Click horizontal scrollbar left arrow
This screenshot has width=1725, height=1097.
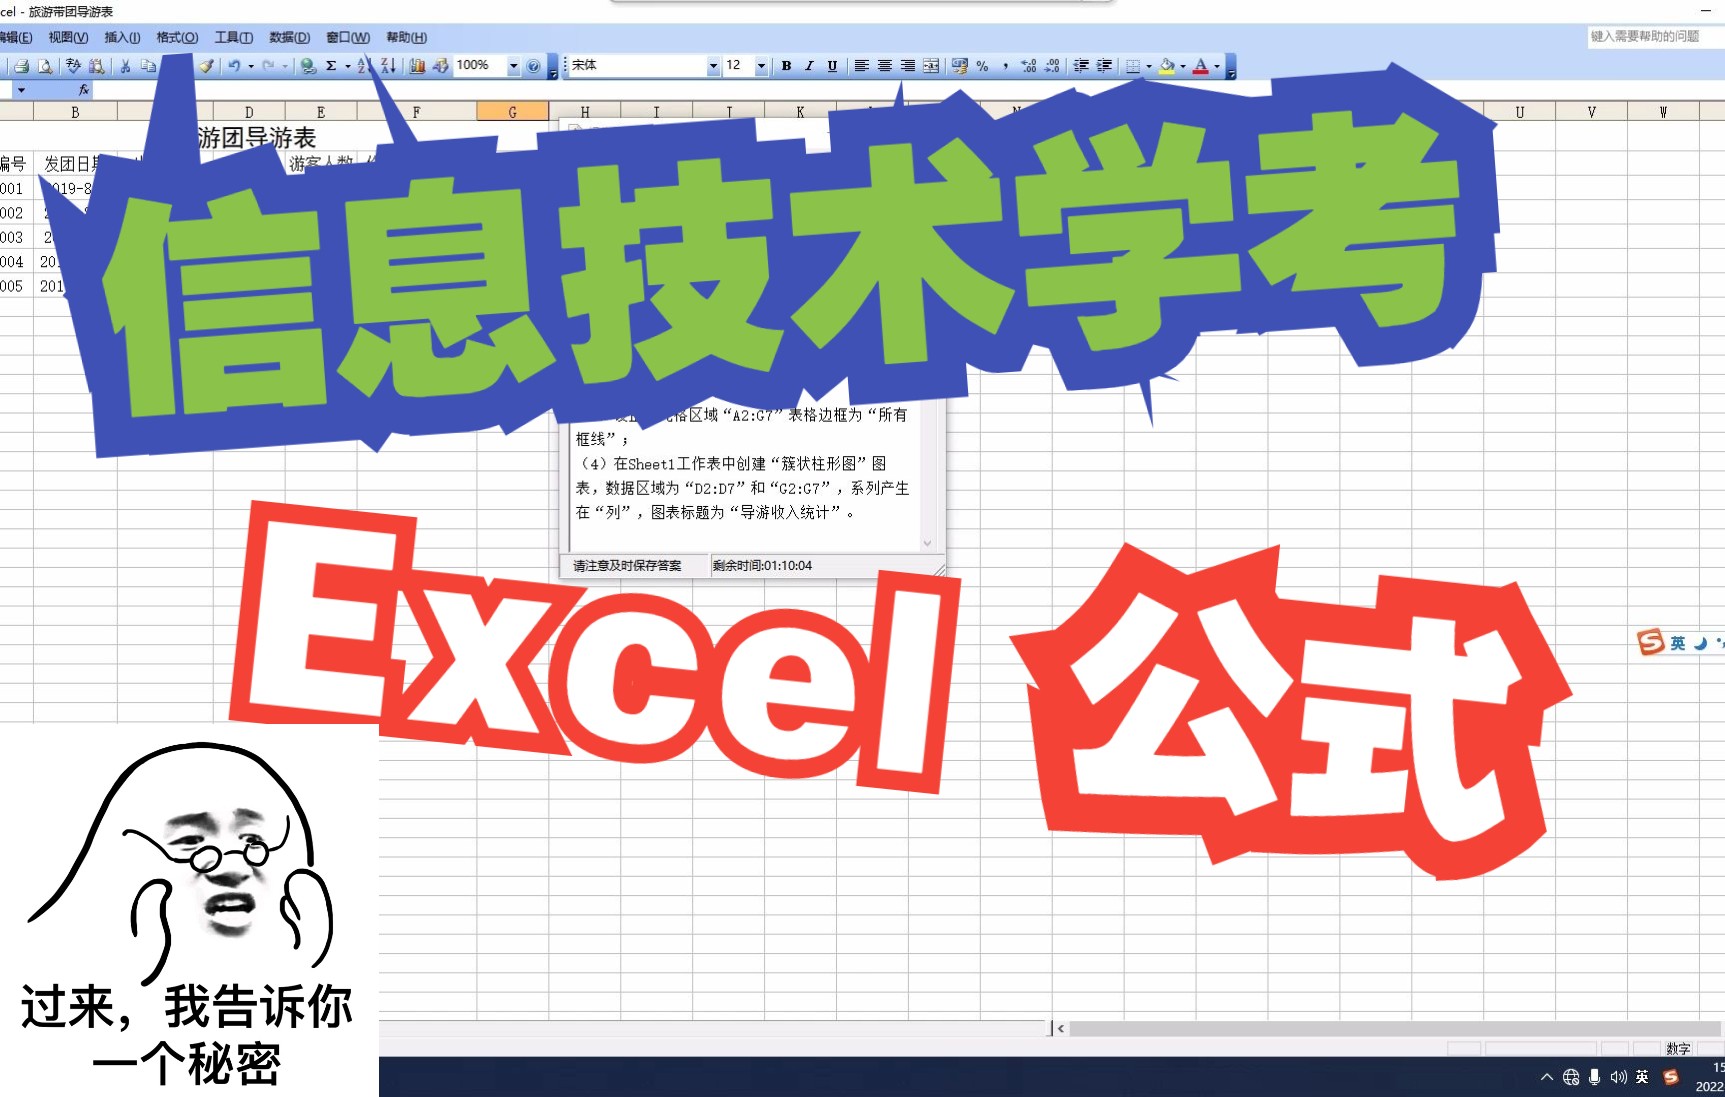(1061, 1028)
